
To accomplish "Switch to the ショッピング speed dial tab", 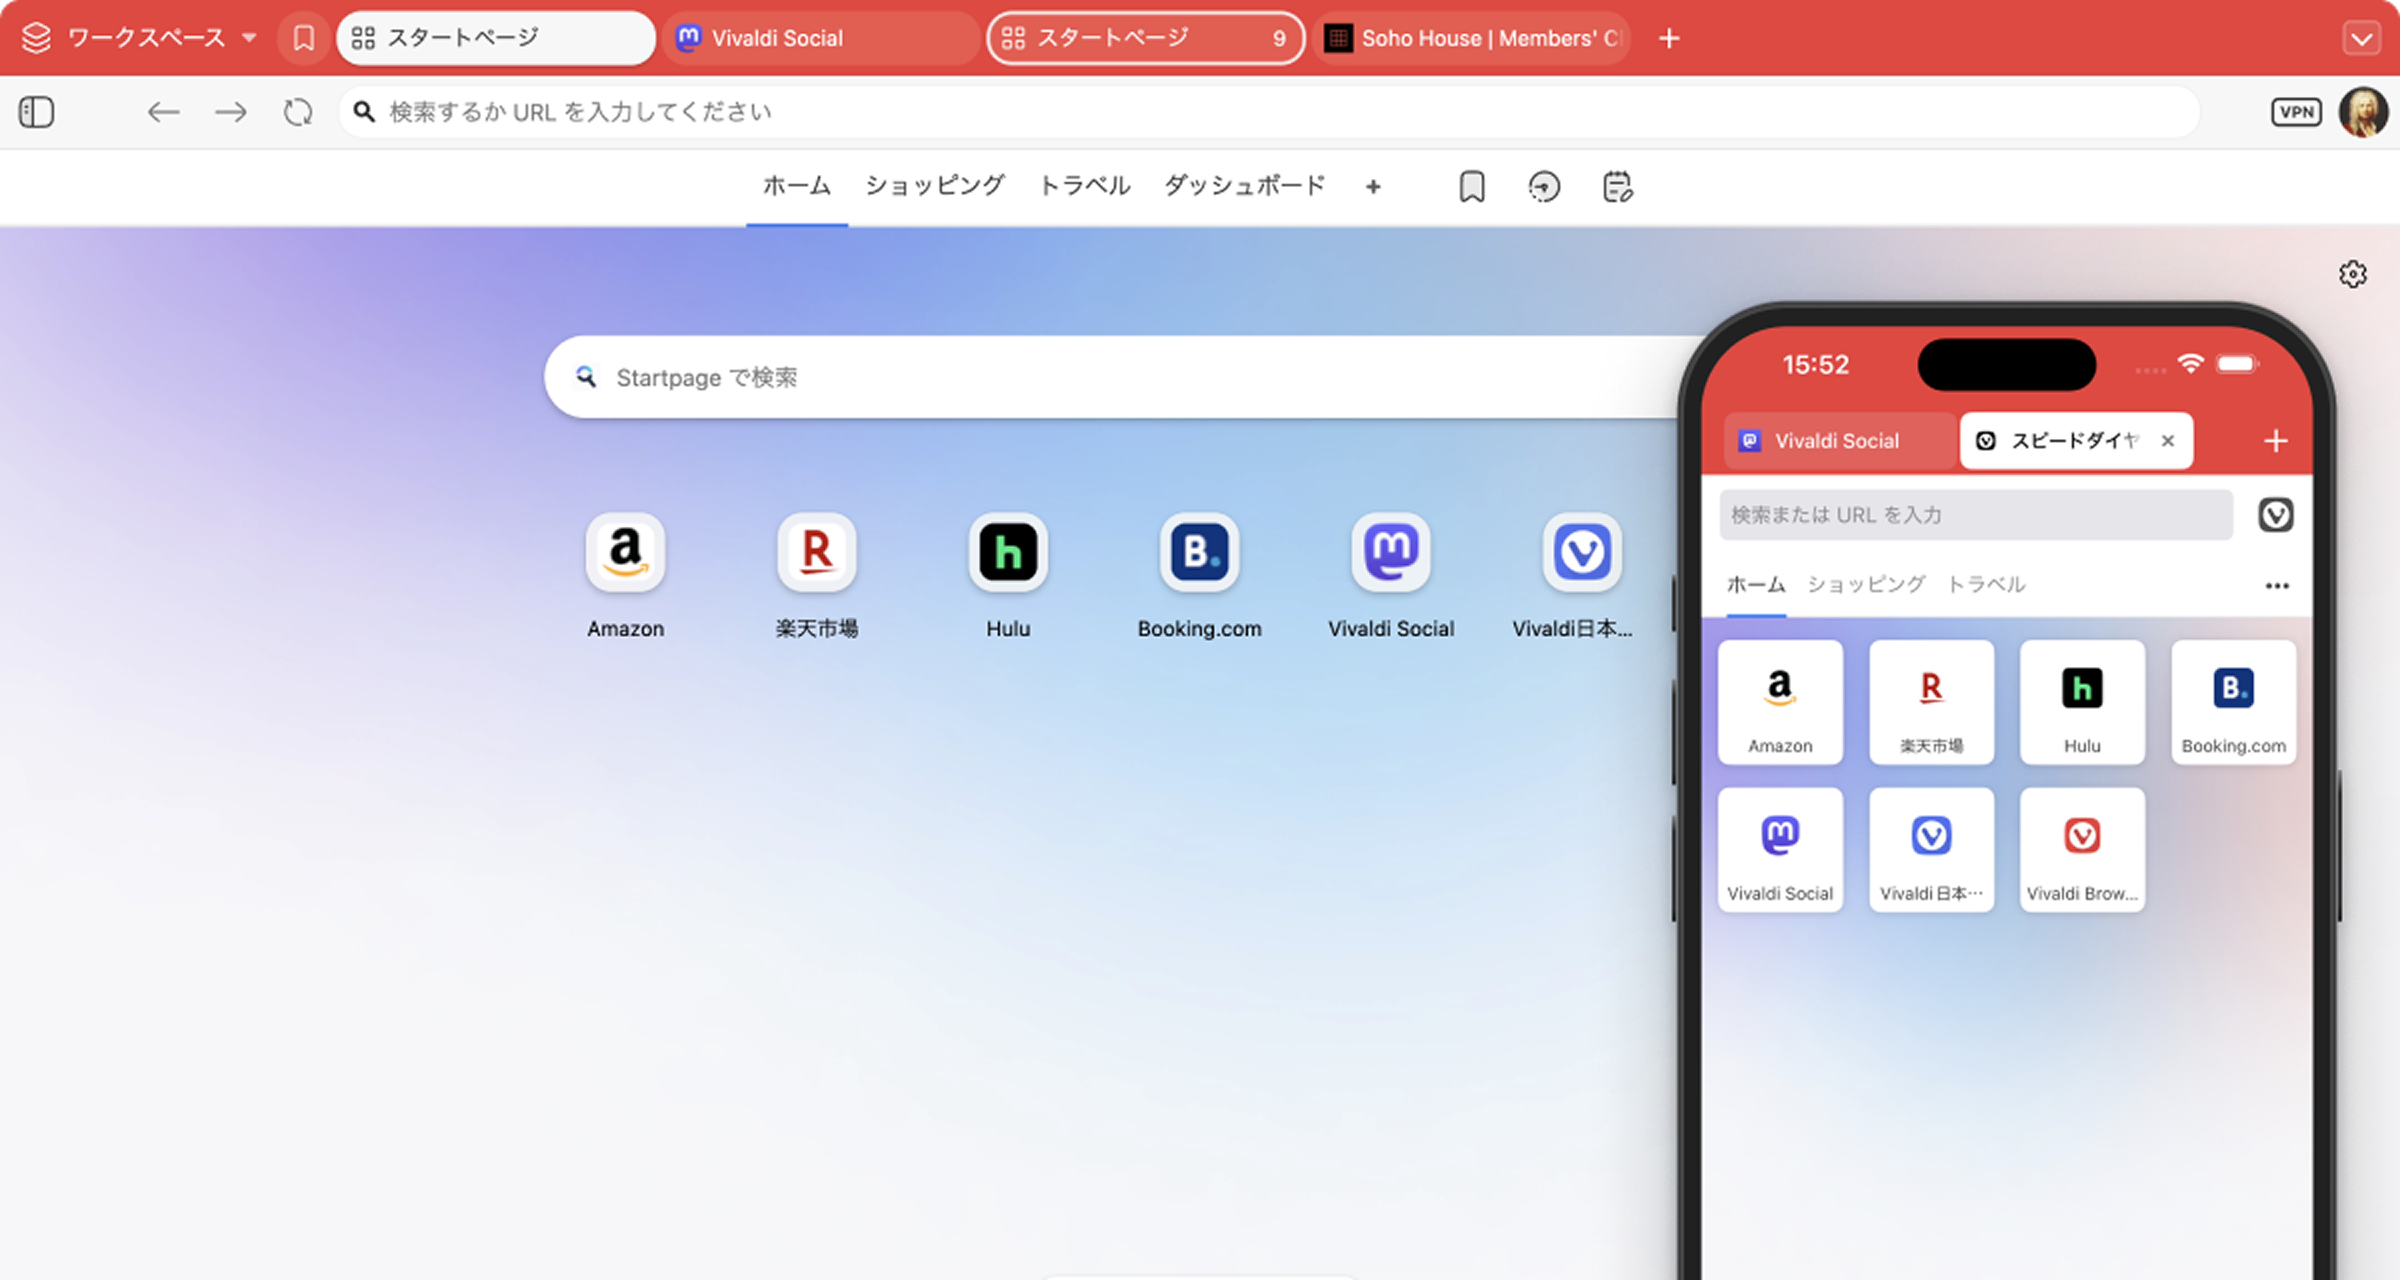I will pos(934,186).
